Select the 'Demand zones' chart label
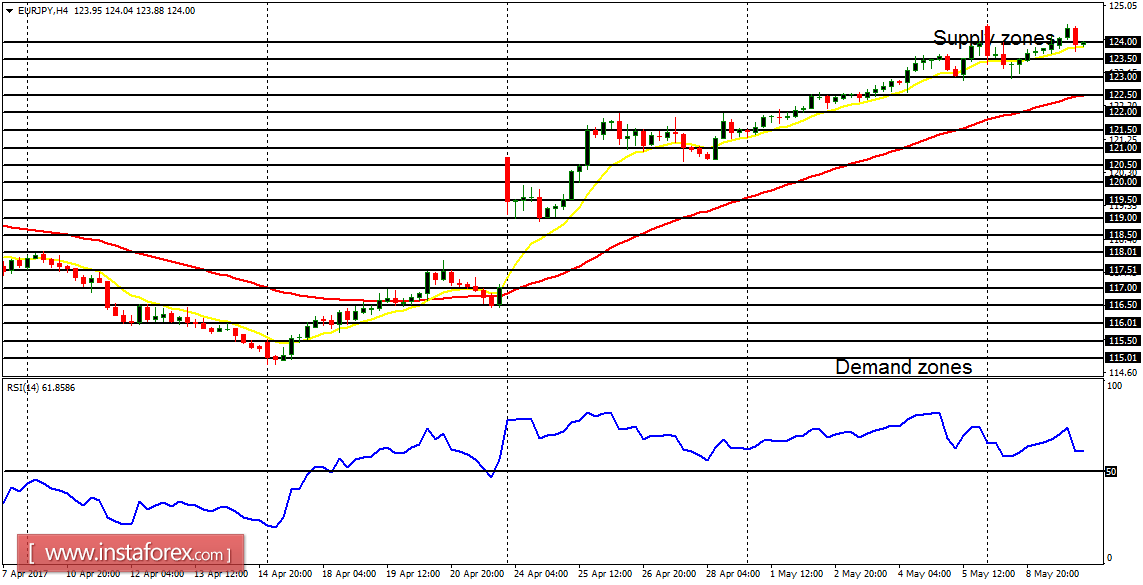The height and width of the screenshot is (585, 1143). point(903,367)
